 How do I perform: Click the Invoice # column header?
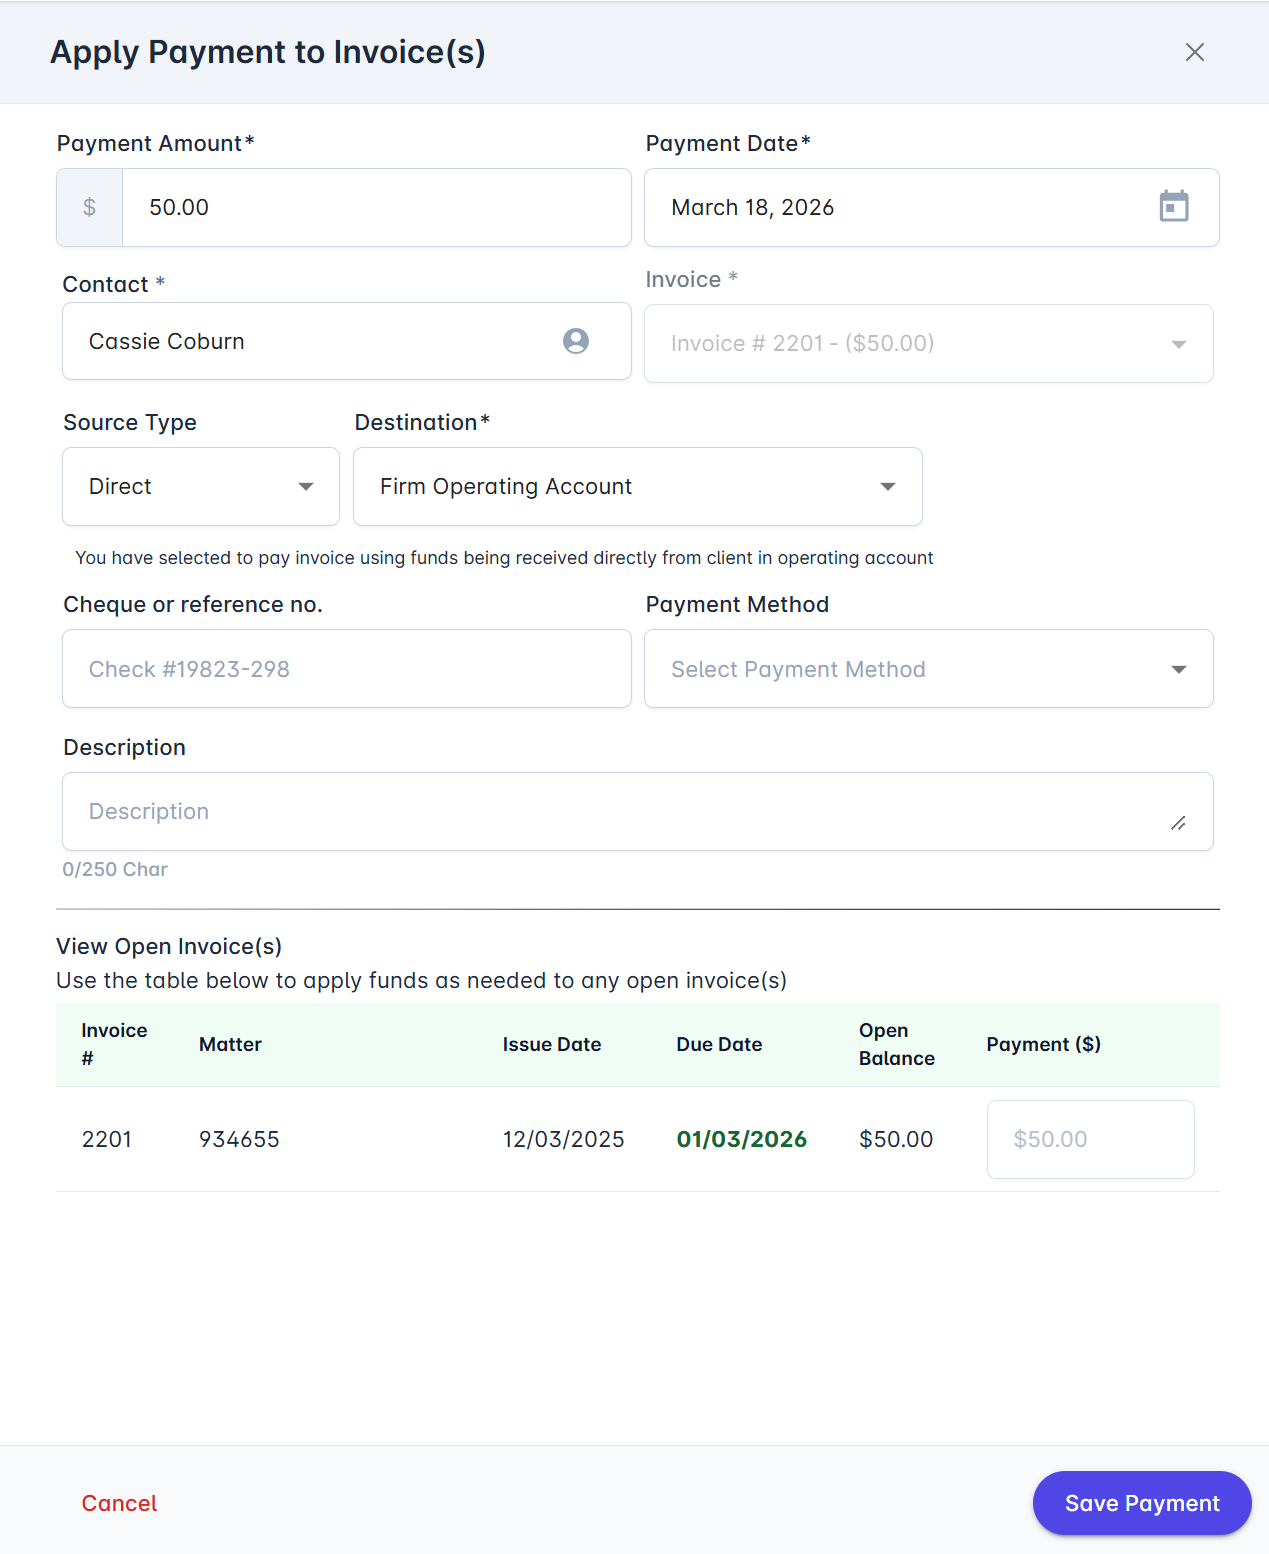click(114, 1044)
